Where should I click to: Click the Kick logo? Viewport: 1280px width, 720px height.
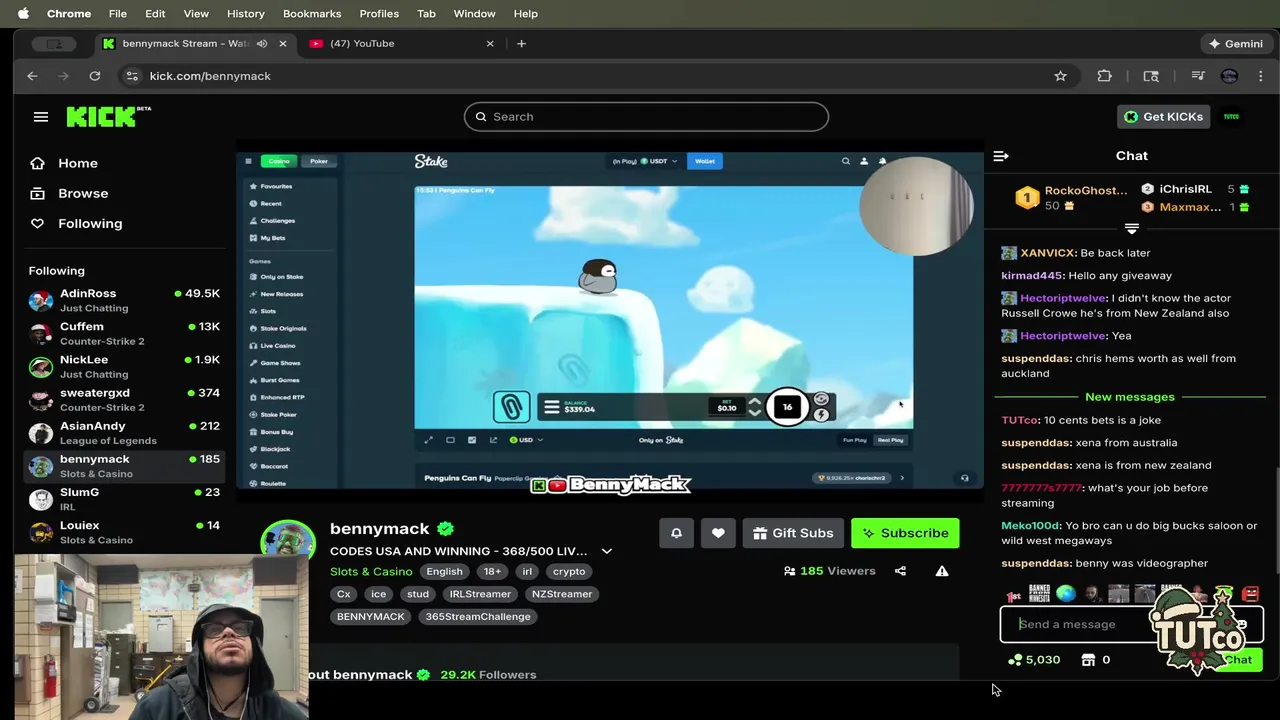(108, 117)
